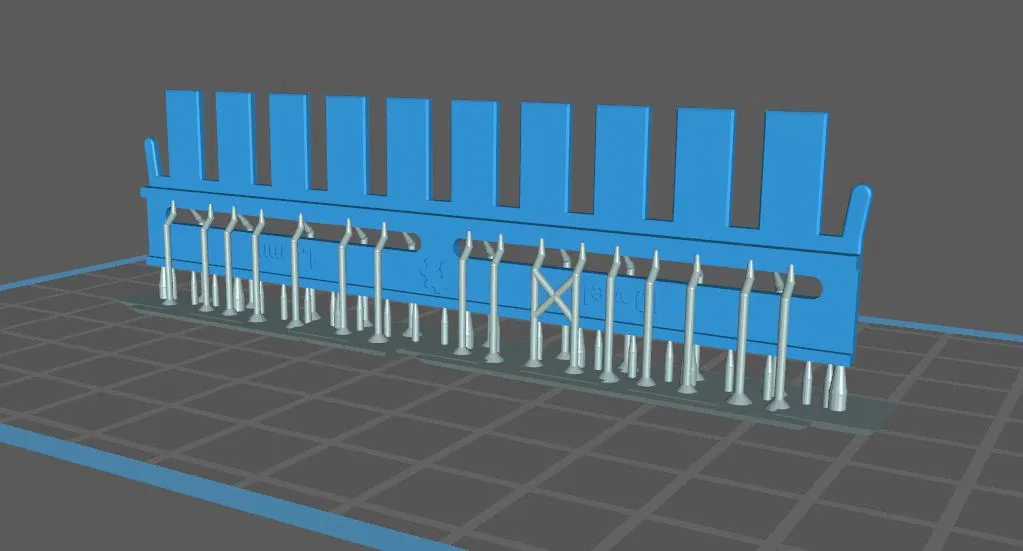1023x551 pixels.
Task: Click the narrowest leftmost blue tooth
Action: point(185,135)
